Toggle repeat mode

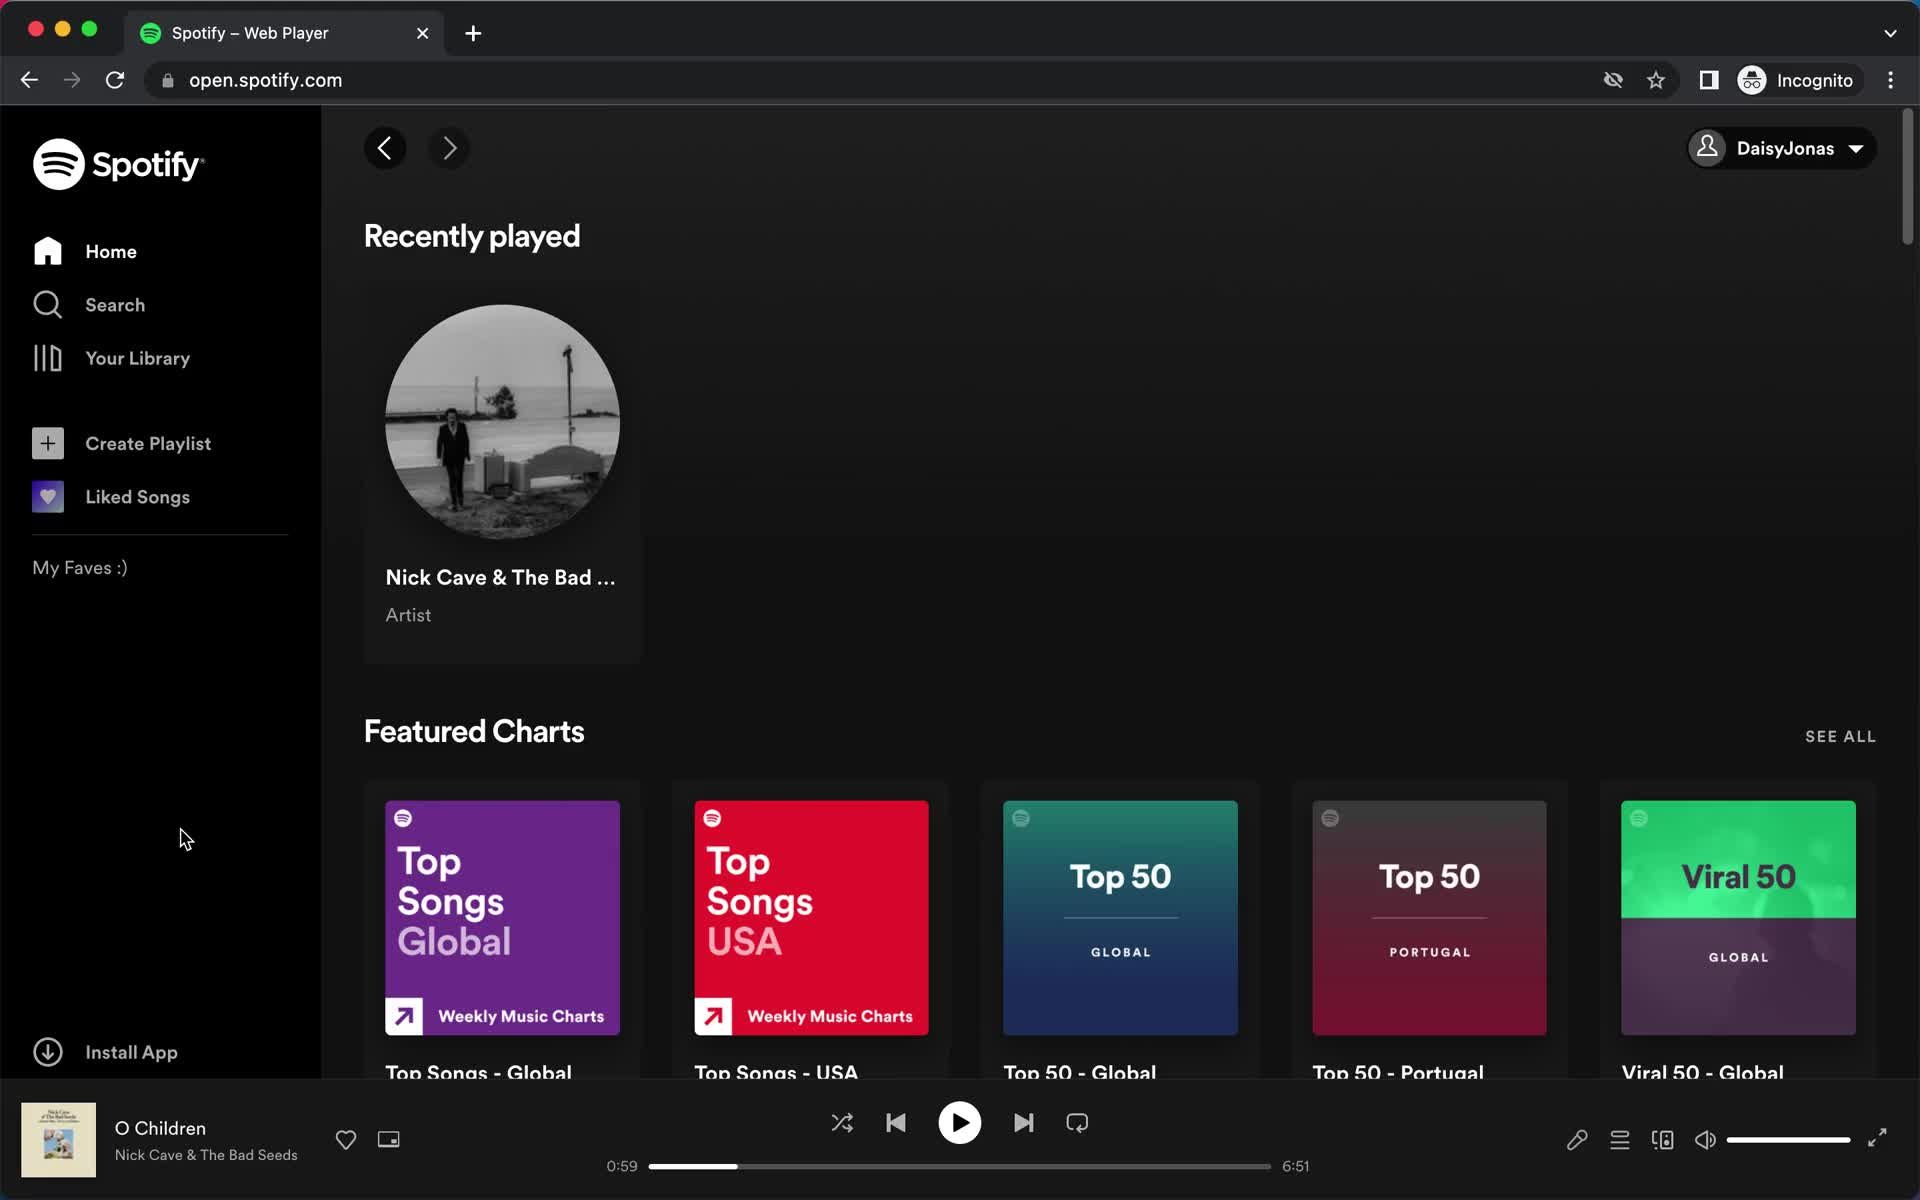[x=1077, y=1123]
